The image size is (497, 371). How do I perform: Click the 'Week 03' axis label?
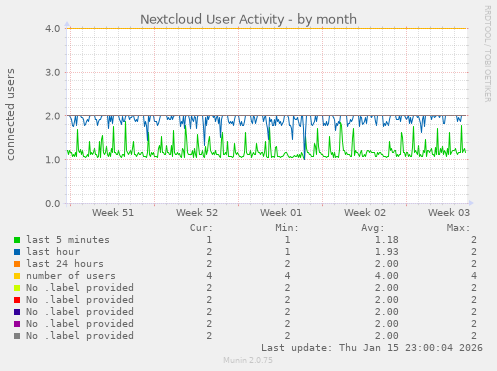pos(449,213)
